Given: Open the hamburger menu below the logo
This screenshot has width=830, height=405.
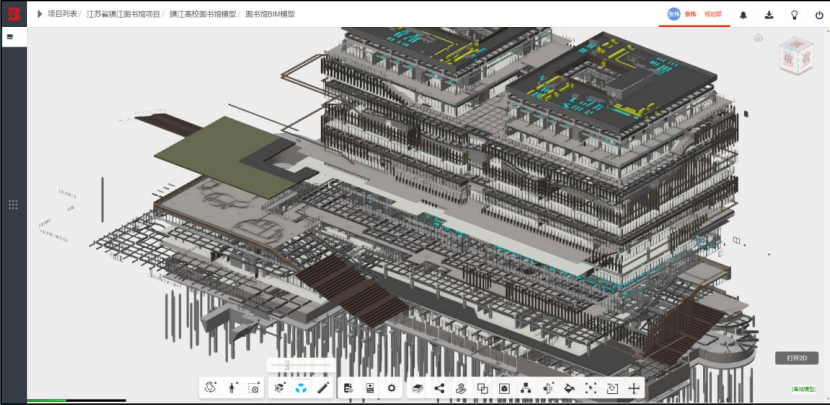Looking at the screenshot, I should coord(10,37).
